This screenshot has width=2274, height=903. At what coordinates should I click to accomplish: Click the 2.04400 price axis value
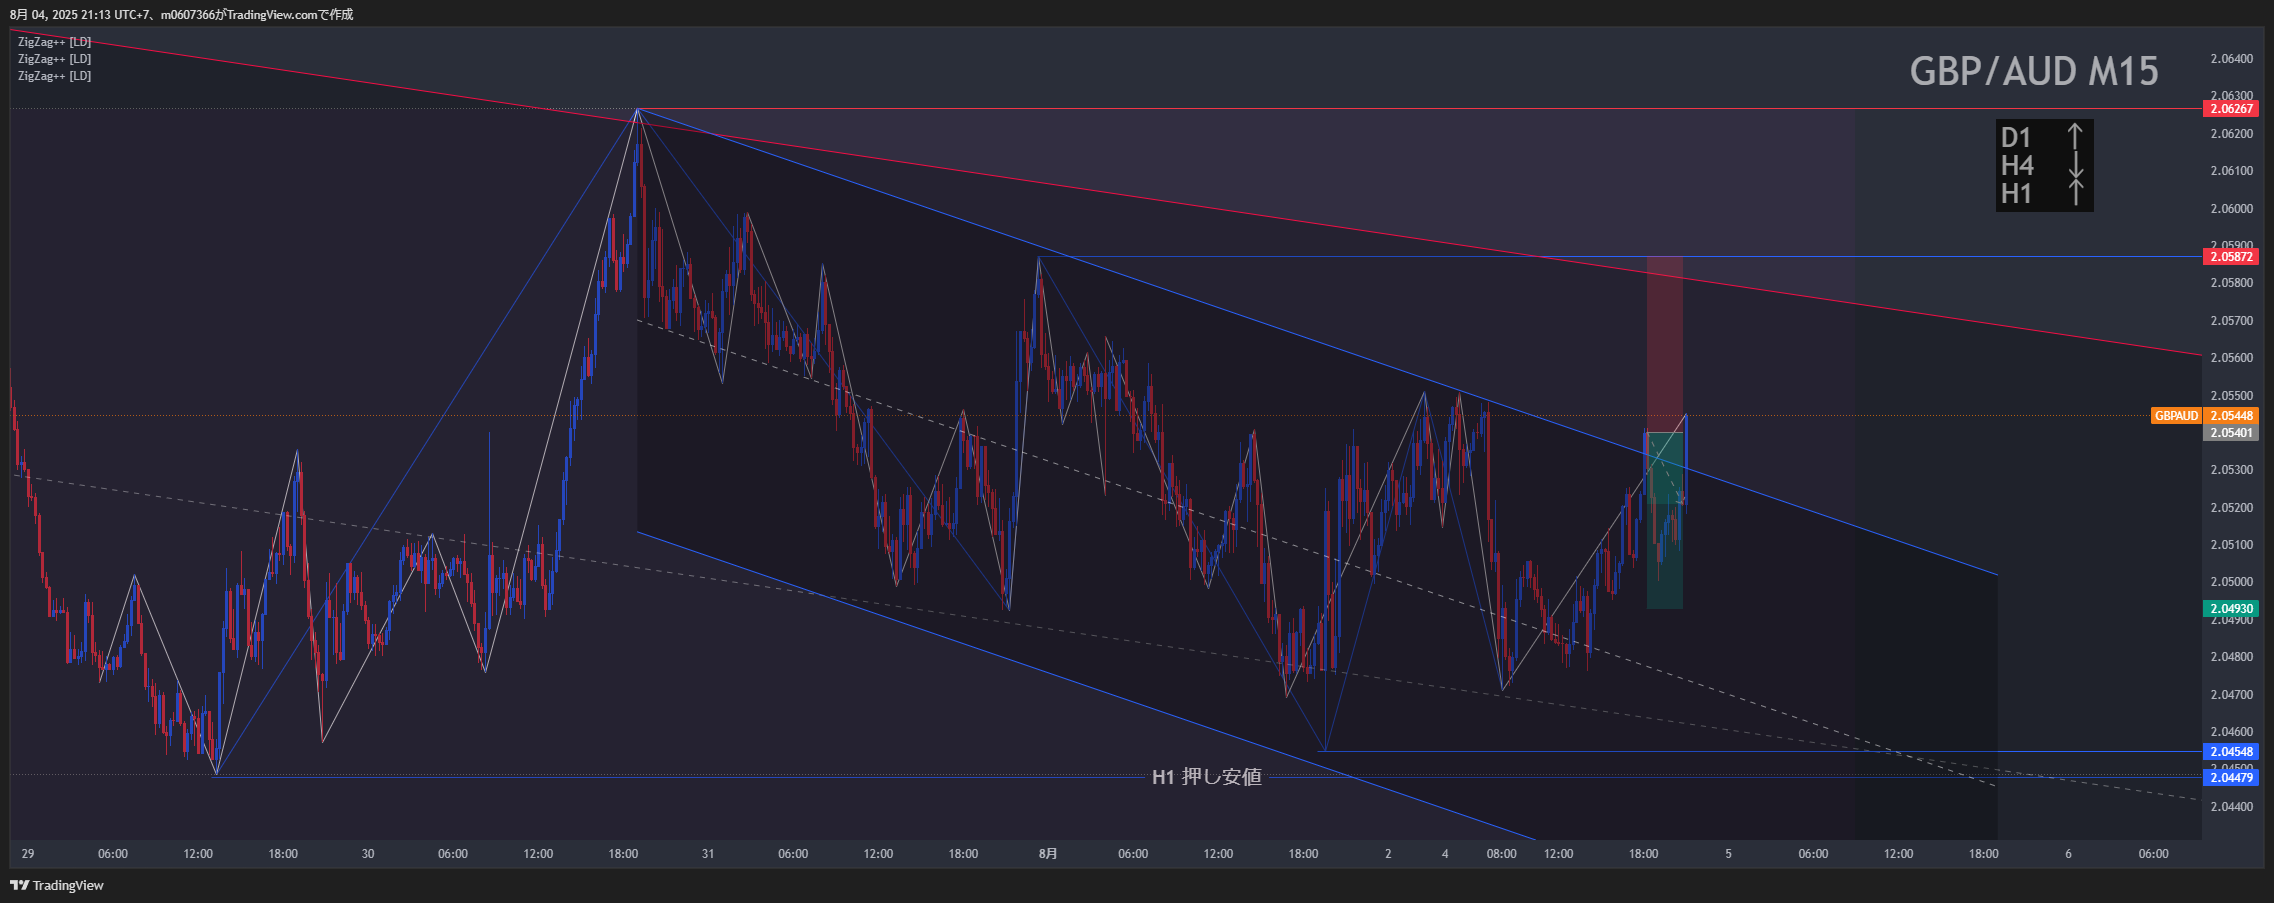click(2231, 807)
